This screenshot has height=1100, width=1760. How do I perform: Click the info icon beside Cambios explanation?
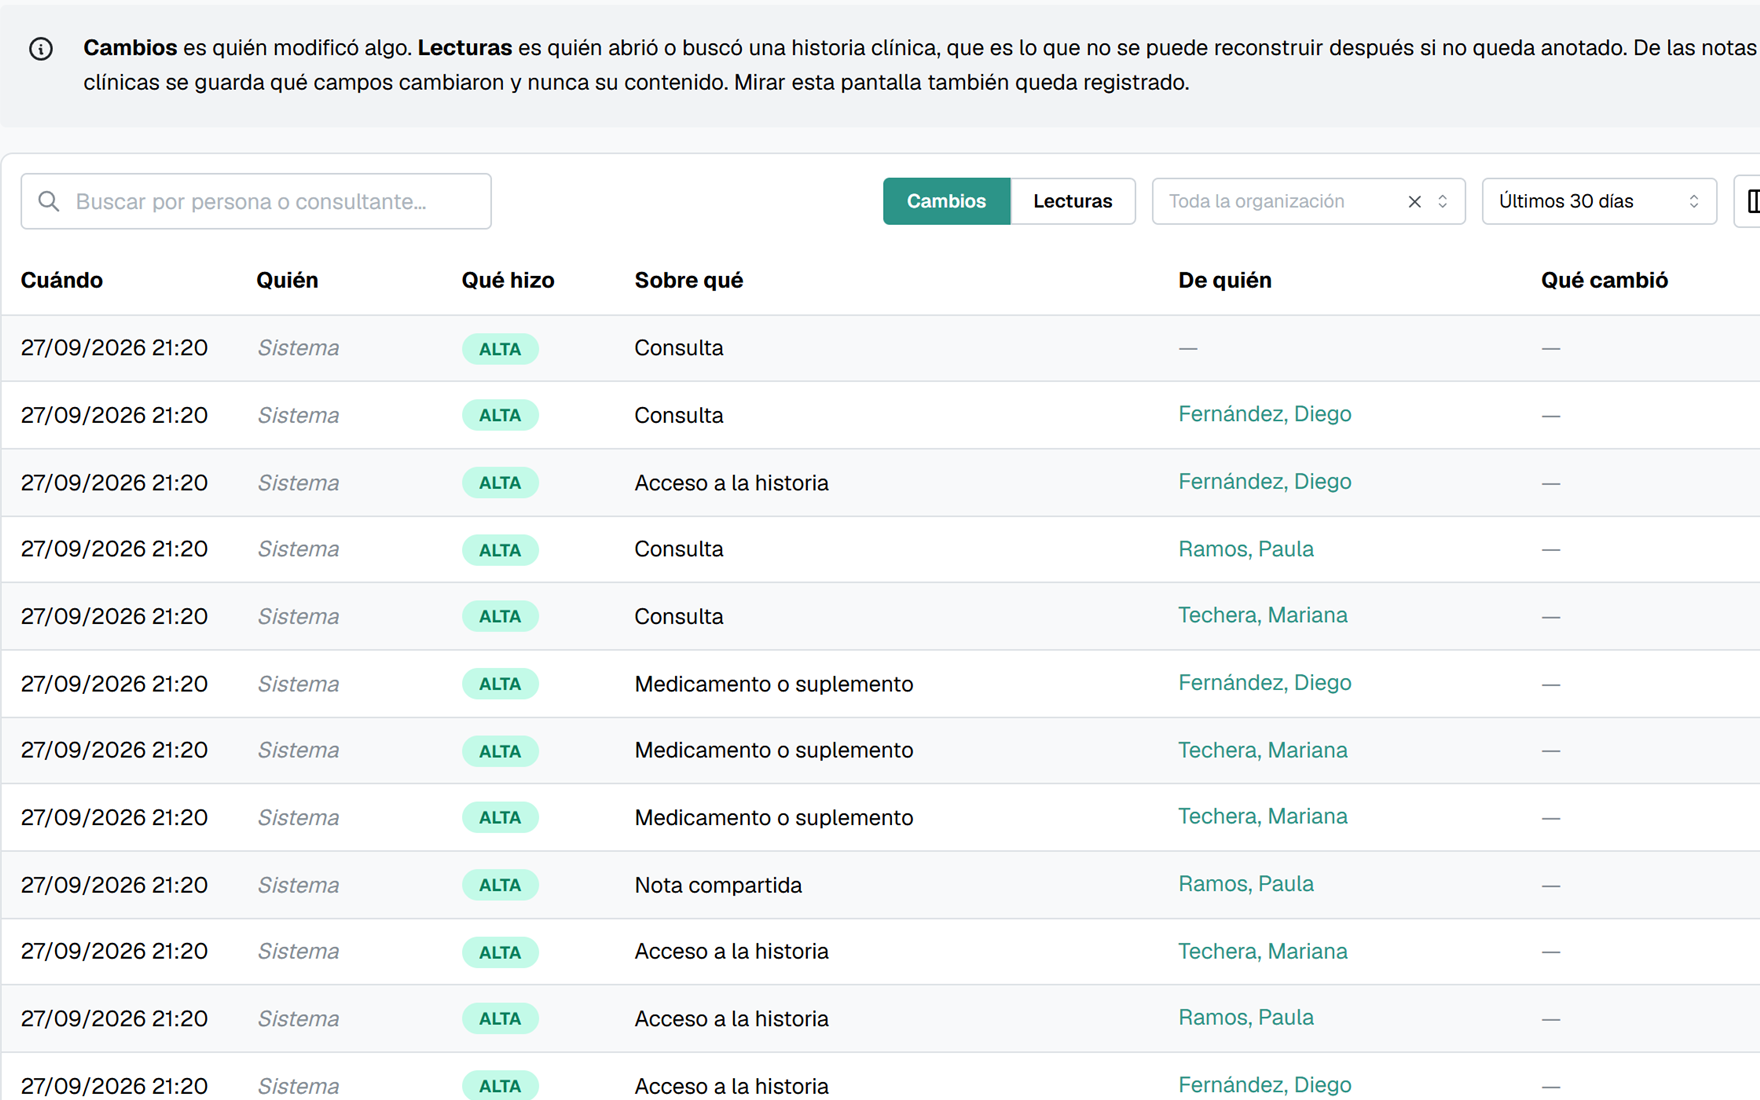coord(41,49)
